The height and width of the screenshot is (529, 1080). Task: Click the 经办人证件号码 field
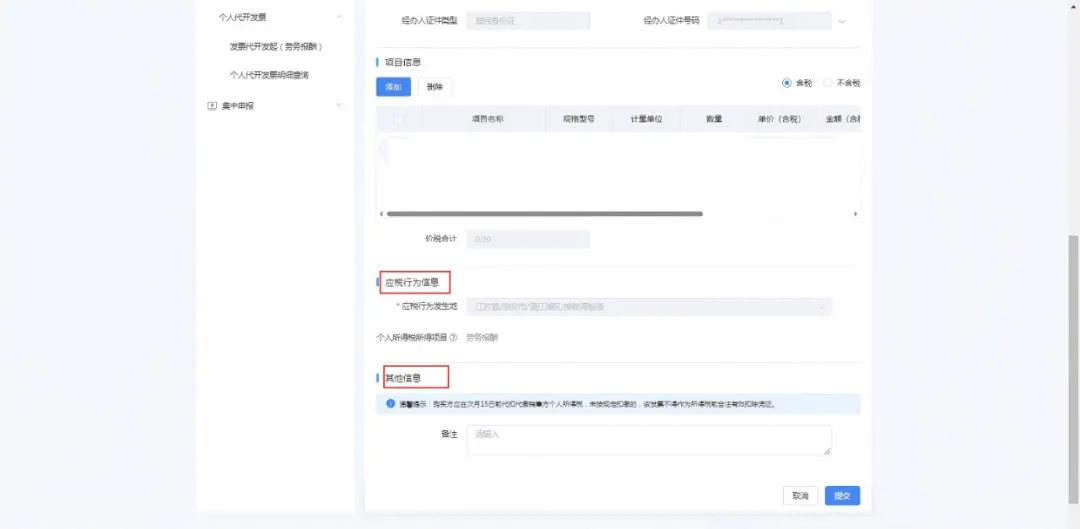769,21
